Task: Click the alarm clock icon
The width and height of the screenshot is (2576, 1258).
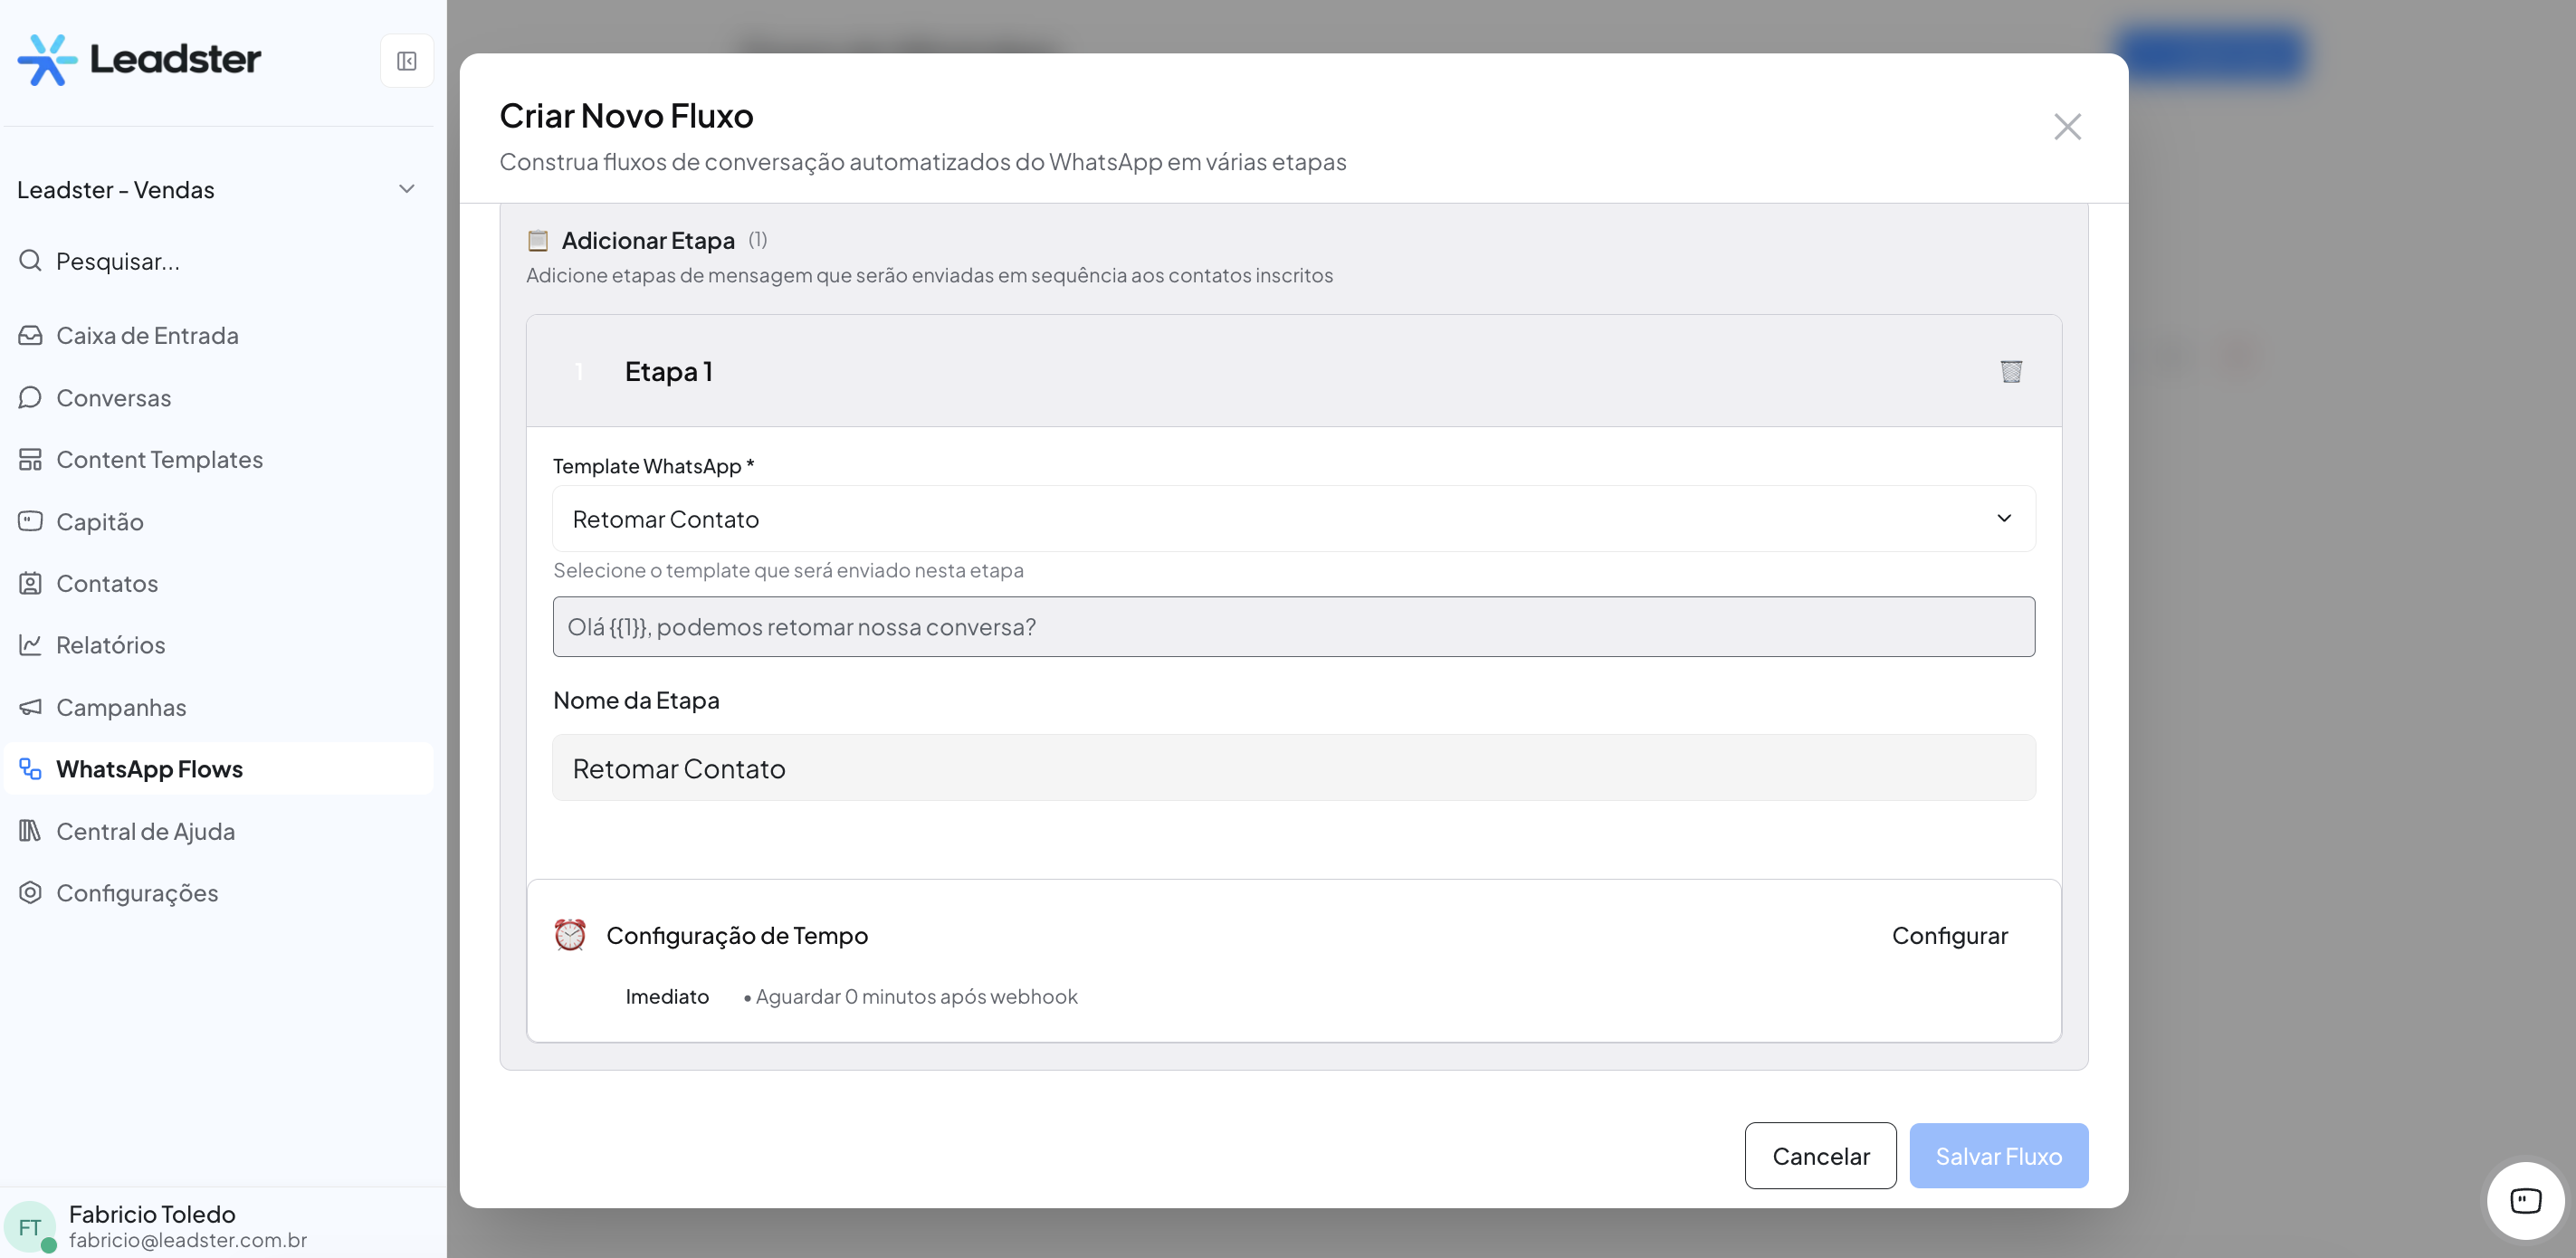Action: tap(570, 935)
